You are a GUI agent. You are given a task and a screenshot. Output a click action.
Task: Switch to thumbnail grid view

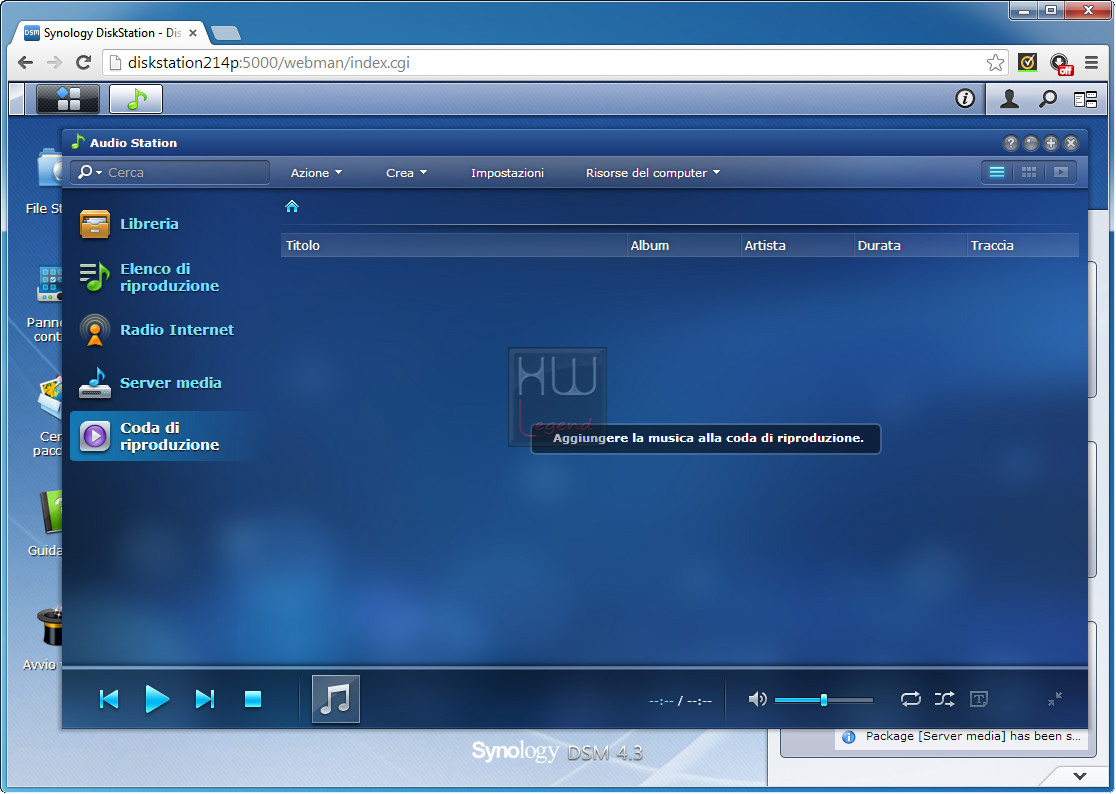click(x=1028, y=172)
